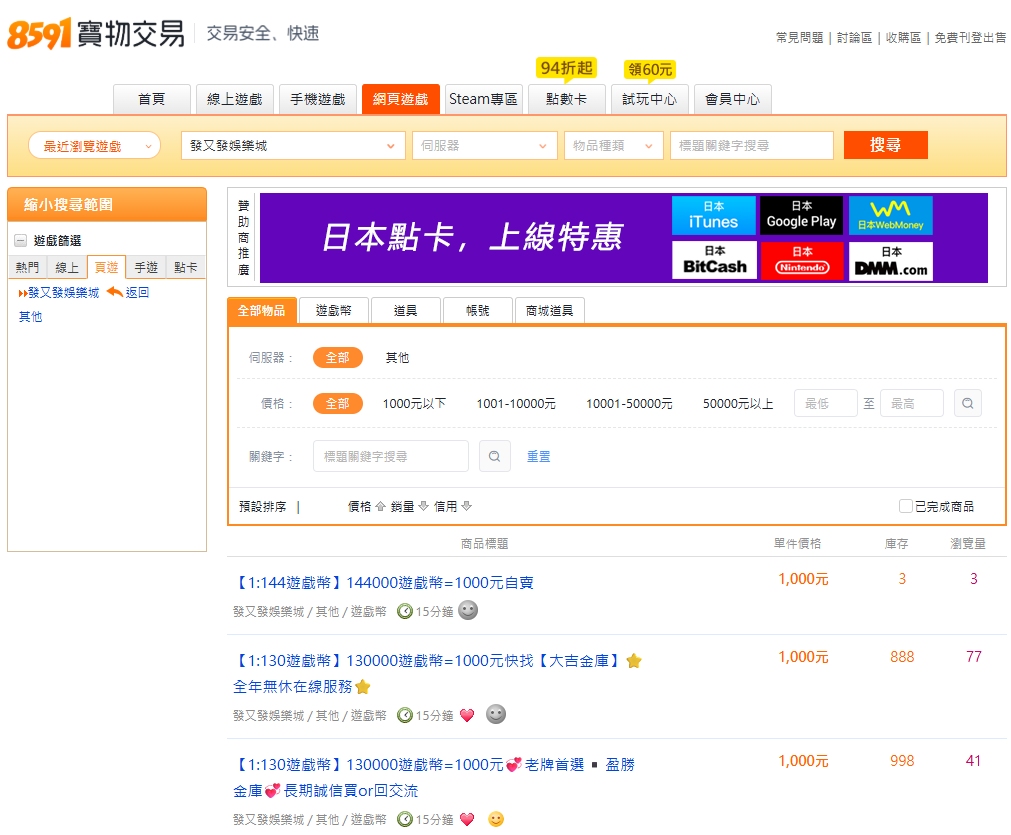The width and height of the screenshot is (1011, 835).
Task: Go to 點數卡 nav tab
Action: (567, 99)
